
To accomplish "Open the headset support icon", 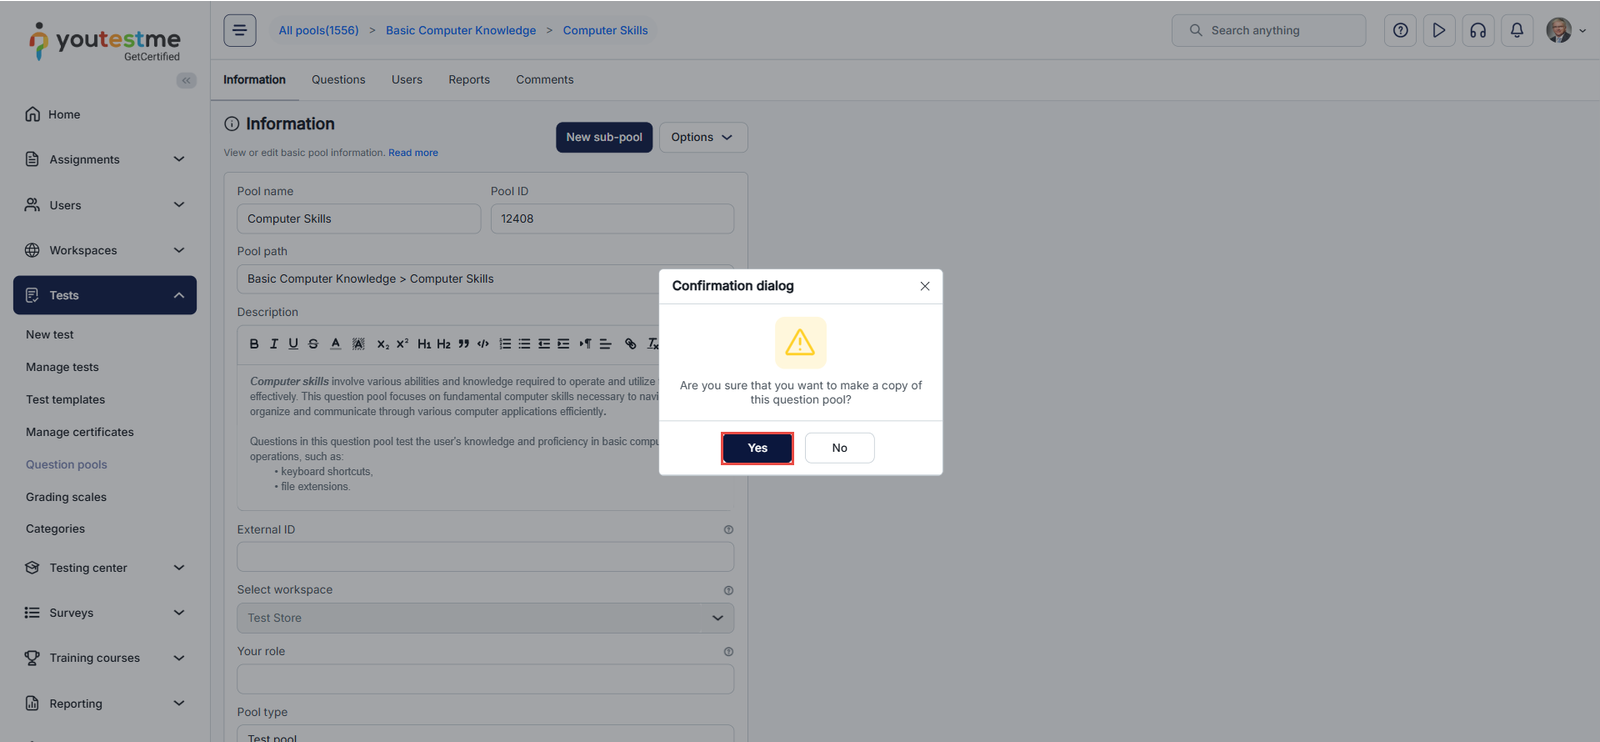I will pos(1478,31).
